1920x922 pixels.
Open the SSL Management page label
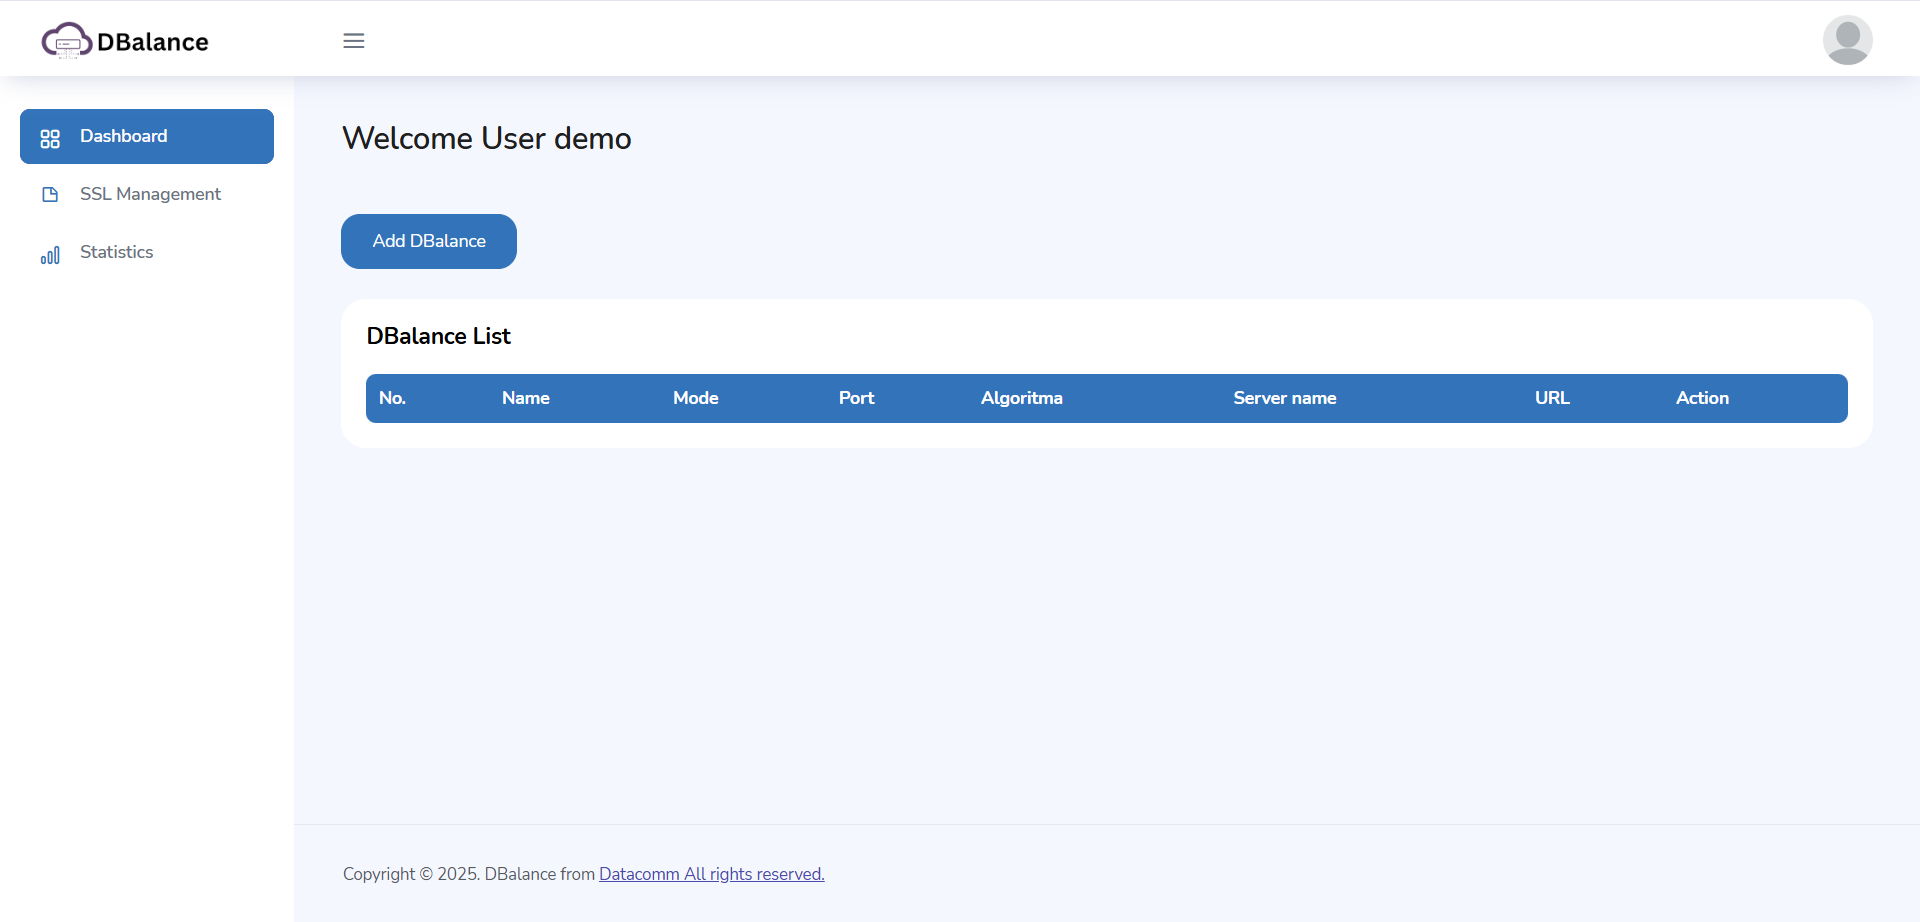[x=150, y=194]
